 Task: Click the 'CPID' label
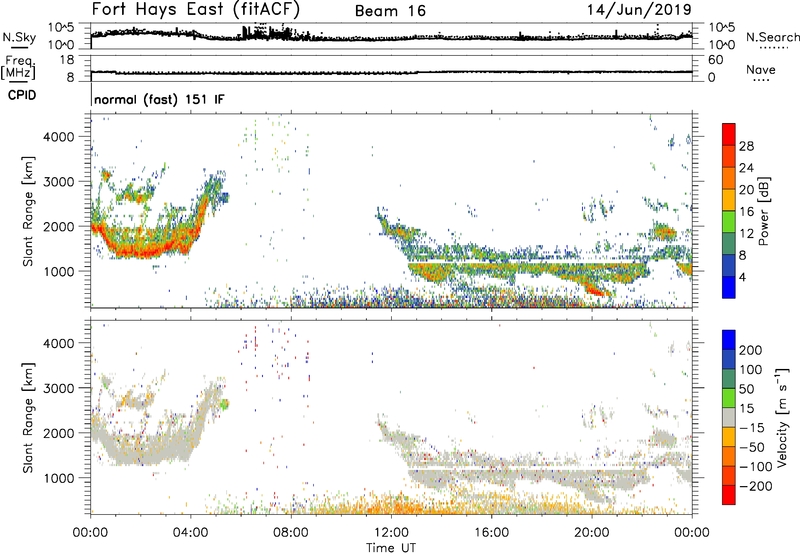coord(22,95)
